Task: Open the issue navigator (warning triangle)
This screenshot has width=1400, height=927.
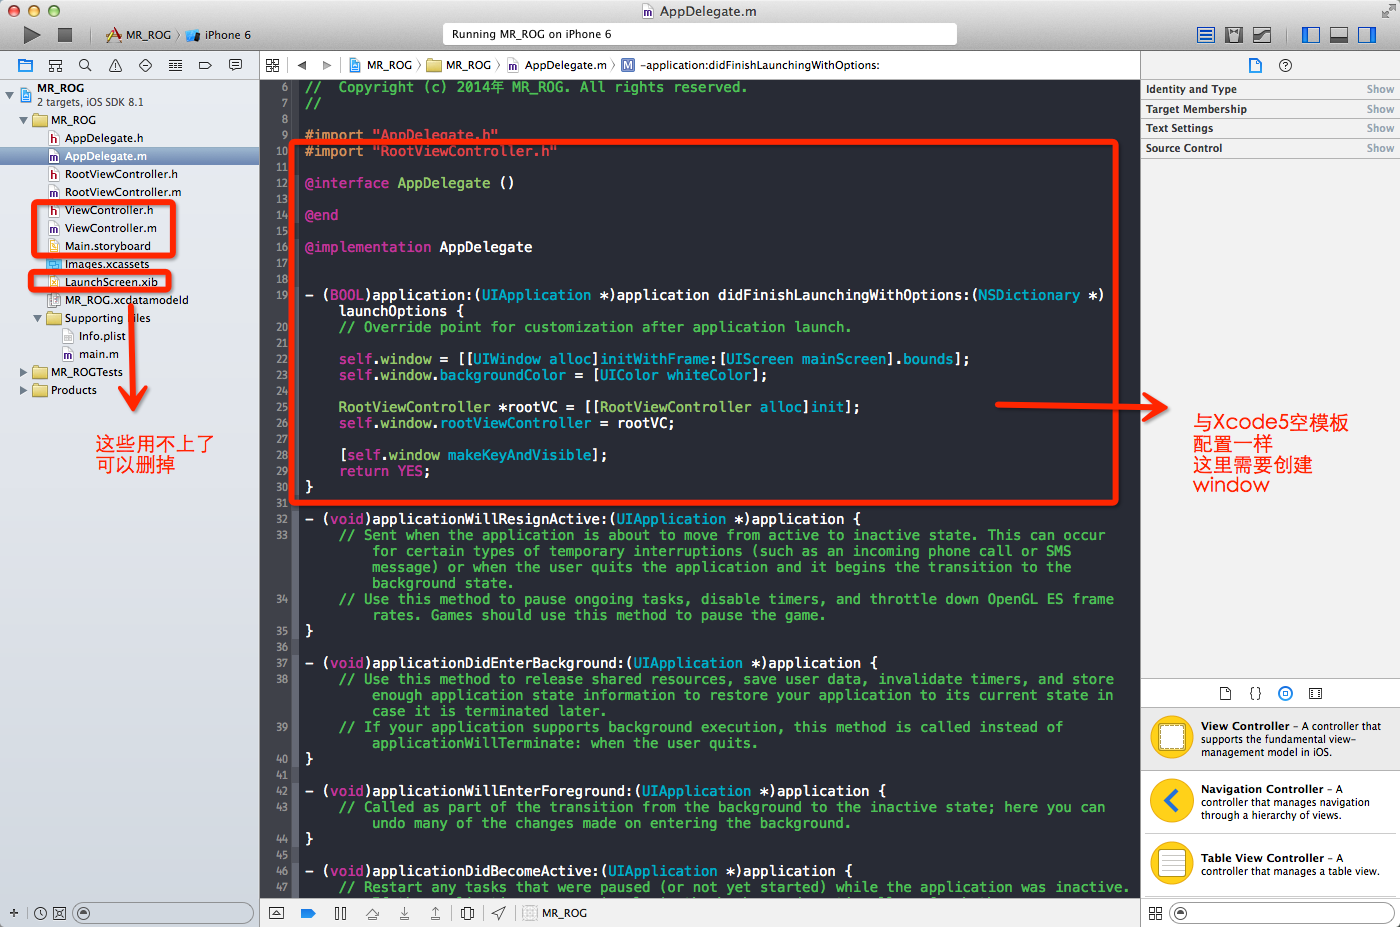Action: pyautogui.click(x=115, y=65)
